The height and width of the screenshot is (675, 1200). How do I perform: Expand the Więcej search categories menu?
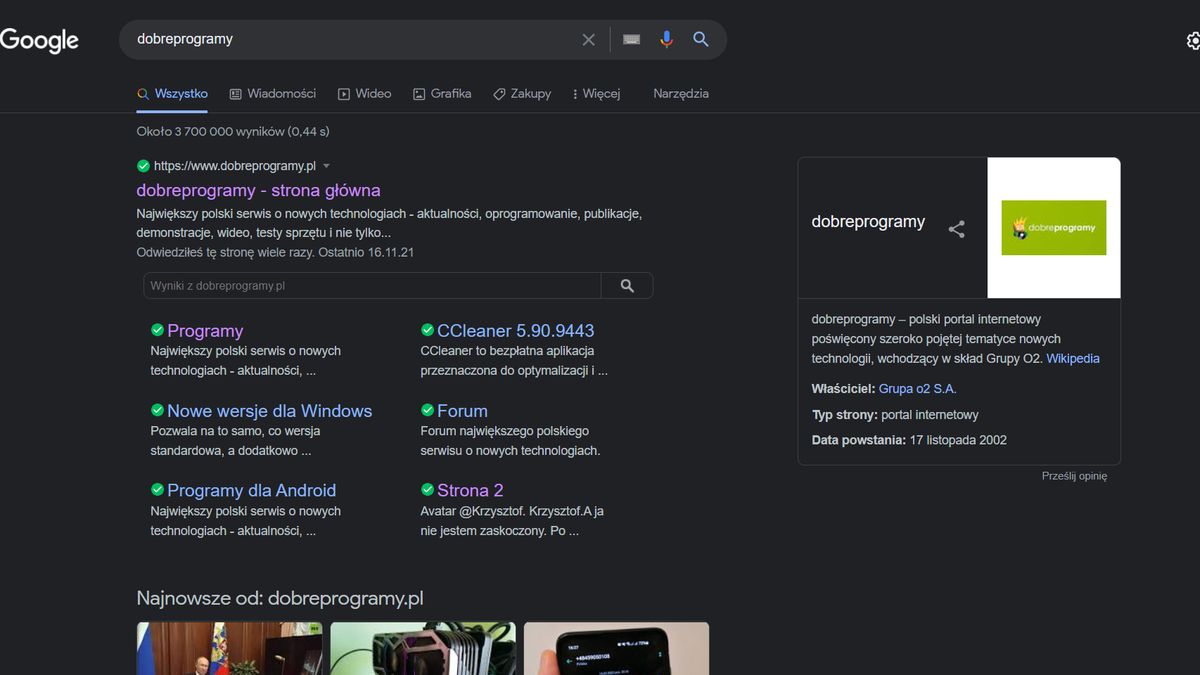(596, 93)
